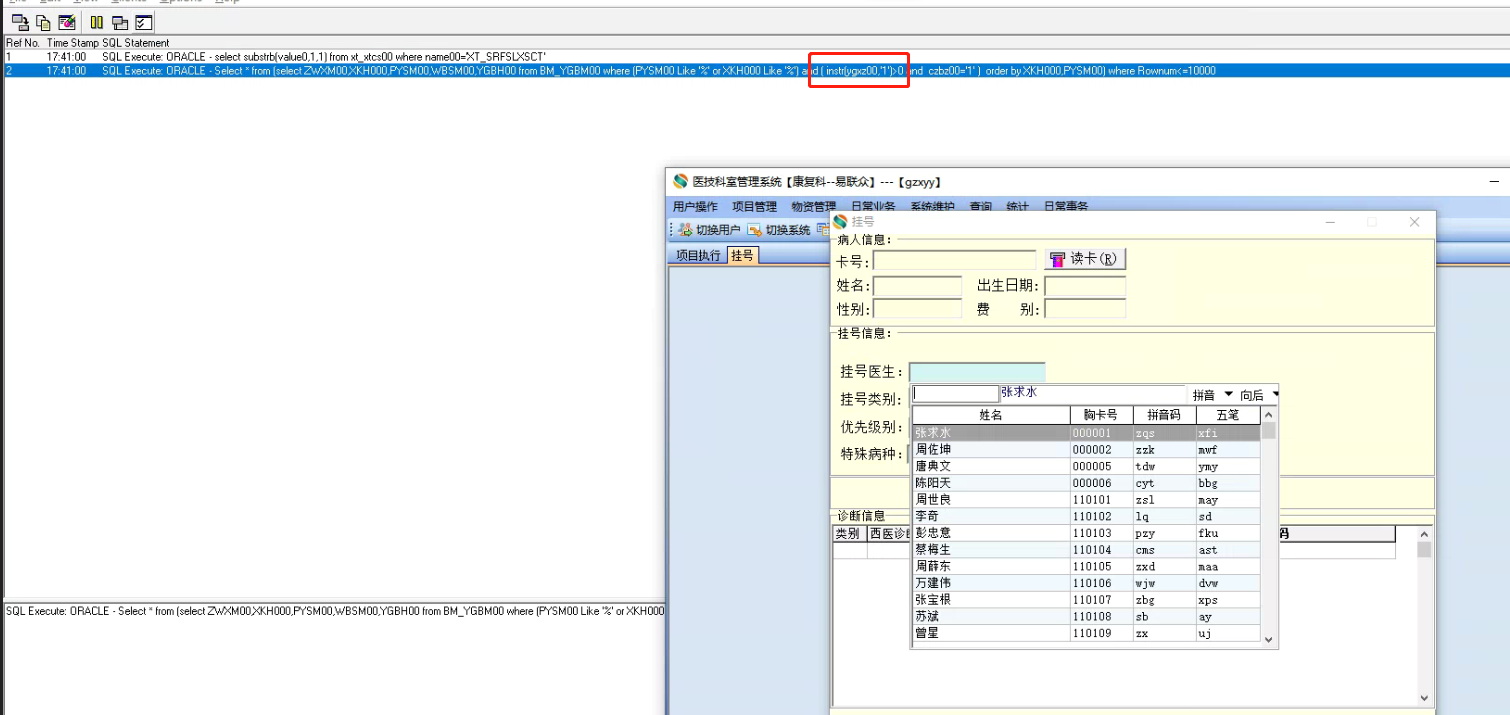Screen dimensions: 1510x715
Task: Select doctor 周薛东 in the list
Action: point(1086,566)
